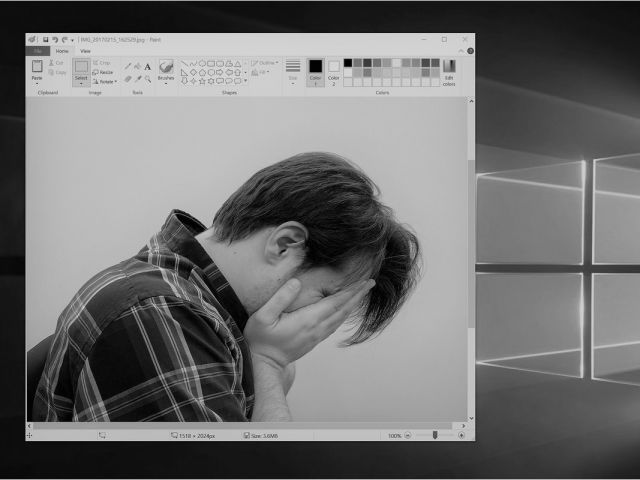Screen dimensions: 640x480
Task: Click the zoom in plus button
Action: click(461, 436)
